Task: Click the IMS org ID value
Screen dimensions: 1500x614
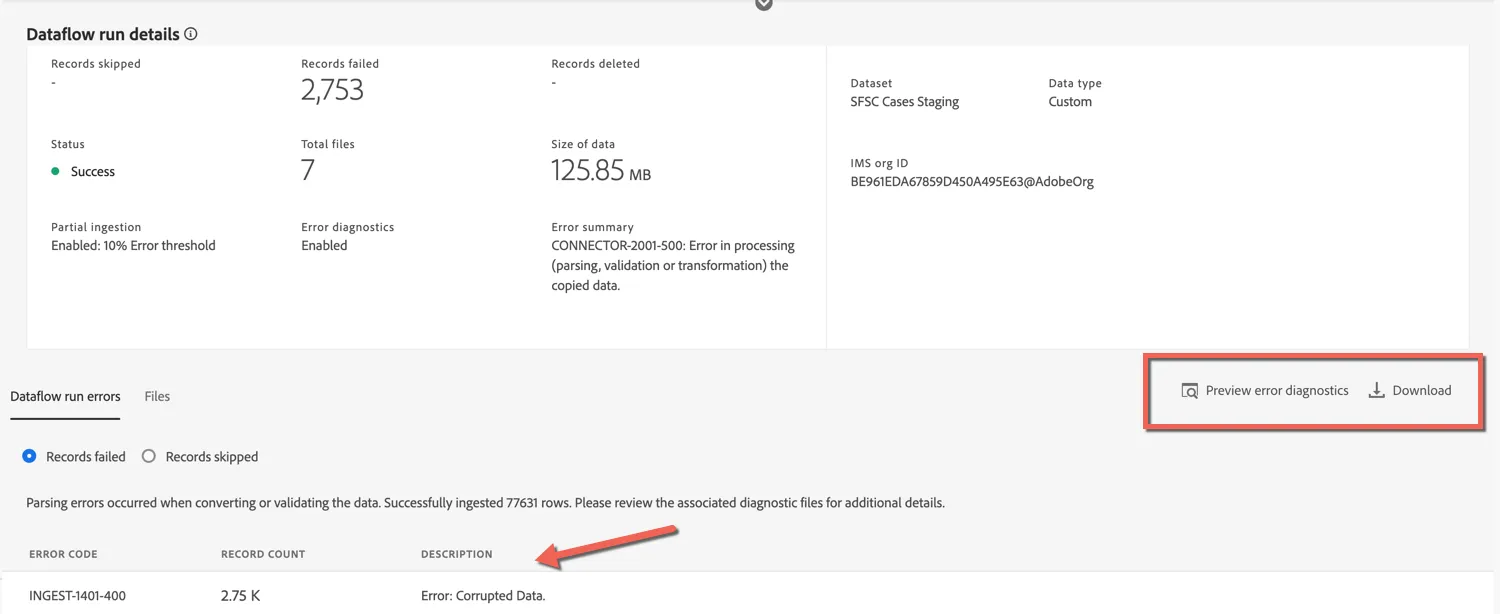Action: tap(972, 182)
